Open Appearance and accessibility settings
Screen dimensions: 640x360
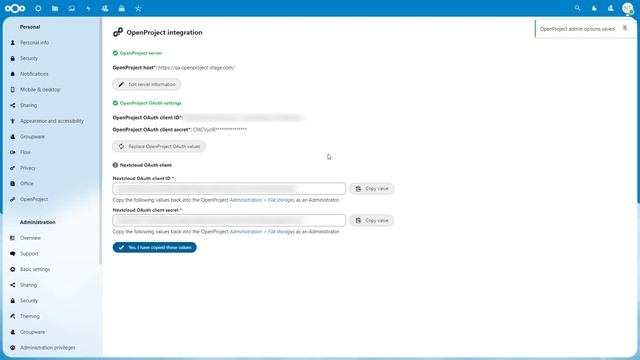click(51, 121)
